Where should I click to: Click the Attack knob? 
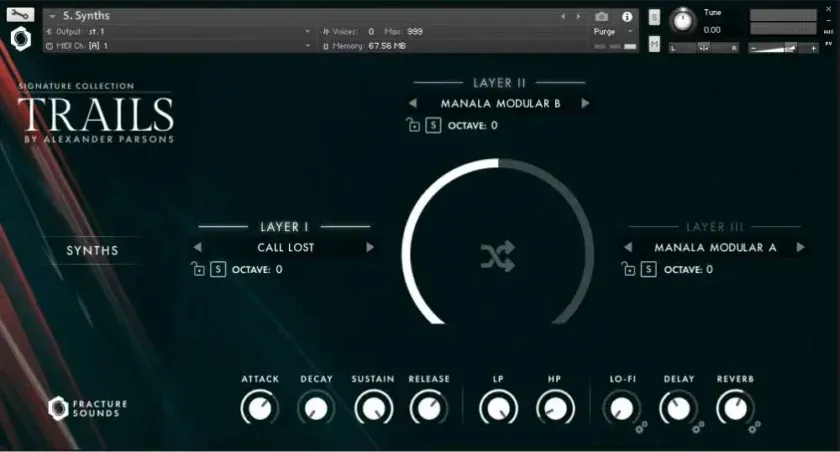pos(259,407)
